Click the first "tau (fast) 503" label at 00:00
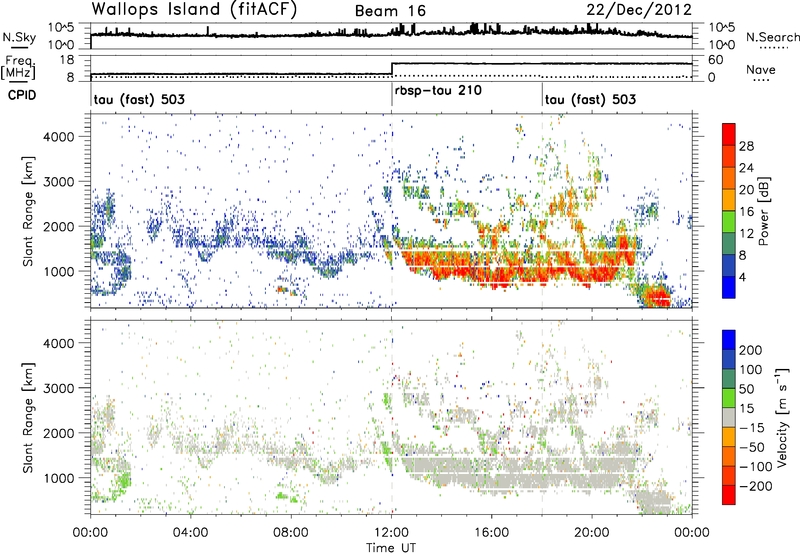 coord(139,99)
